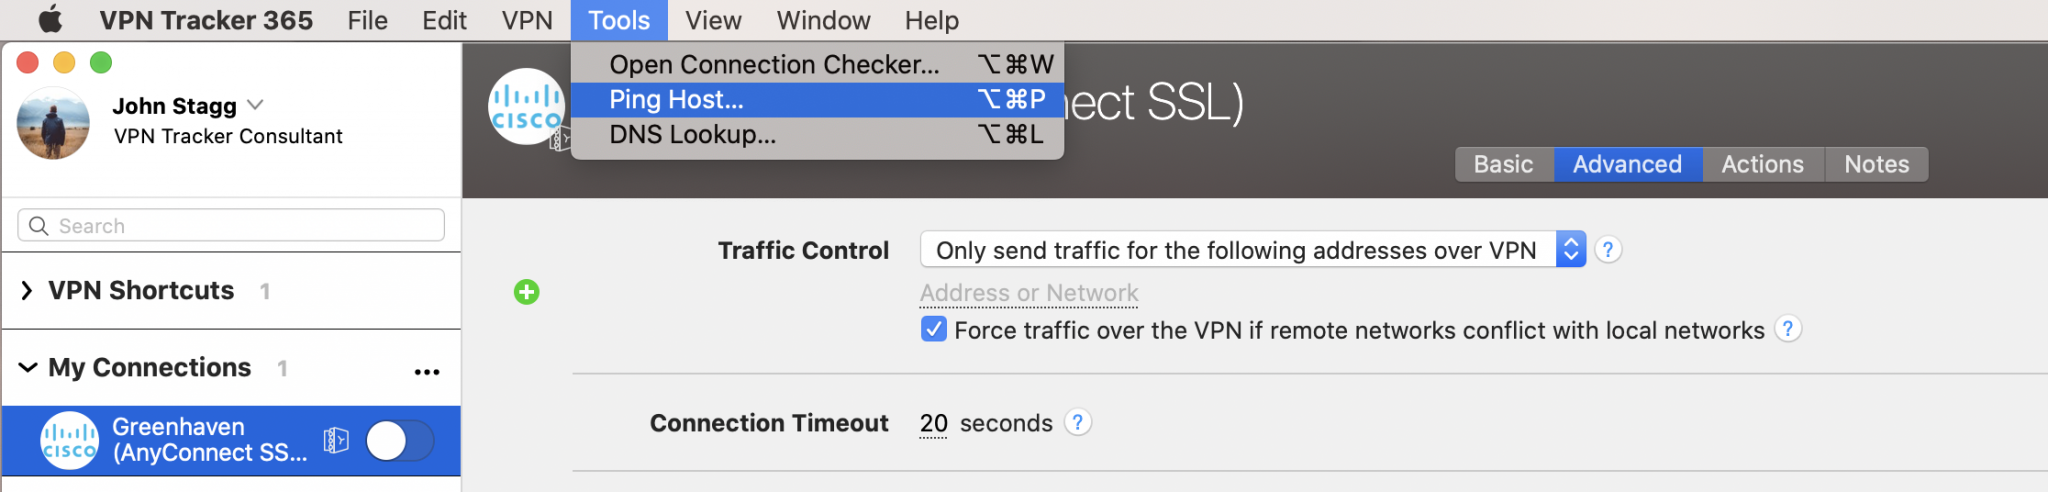
Task: Collapse the My Connections section
Action: coord(27,368)
